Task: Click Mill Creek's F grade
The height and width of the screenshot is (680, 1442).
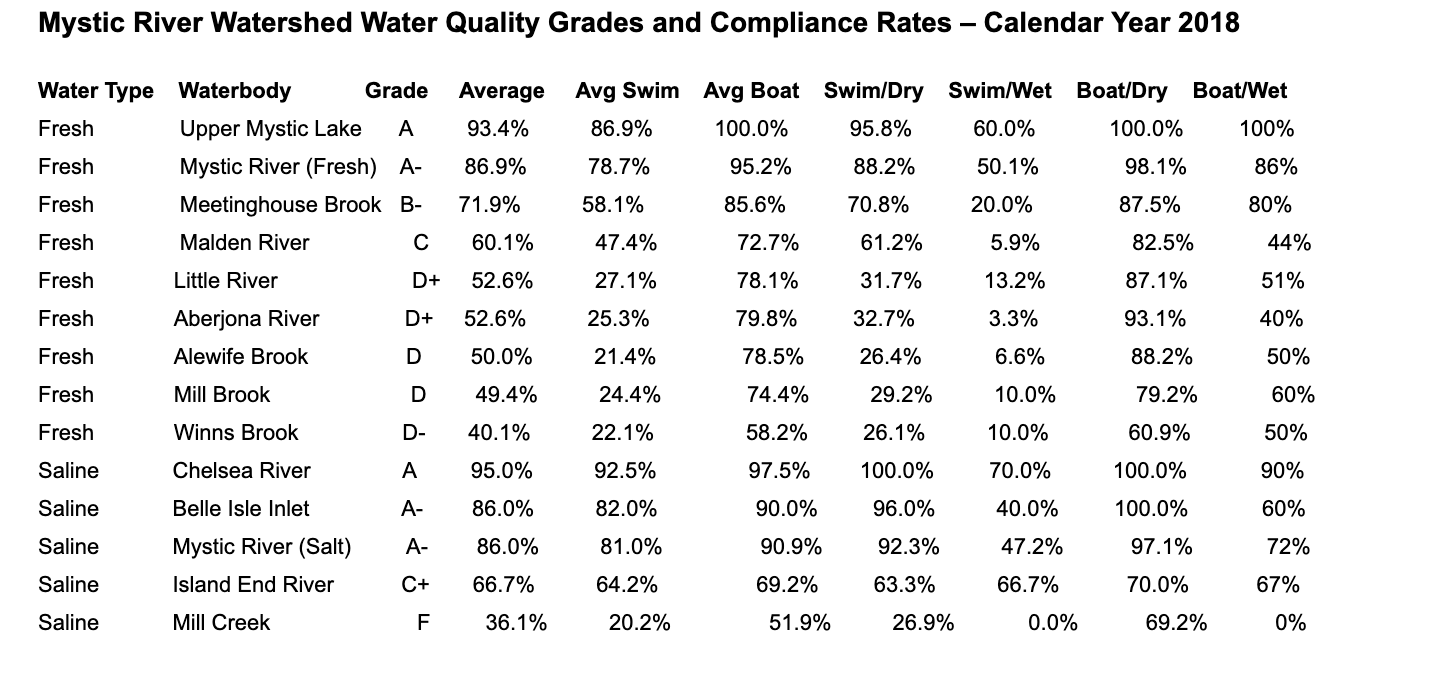Action: [423, 623]
